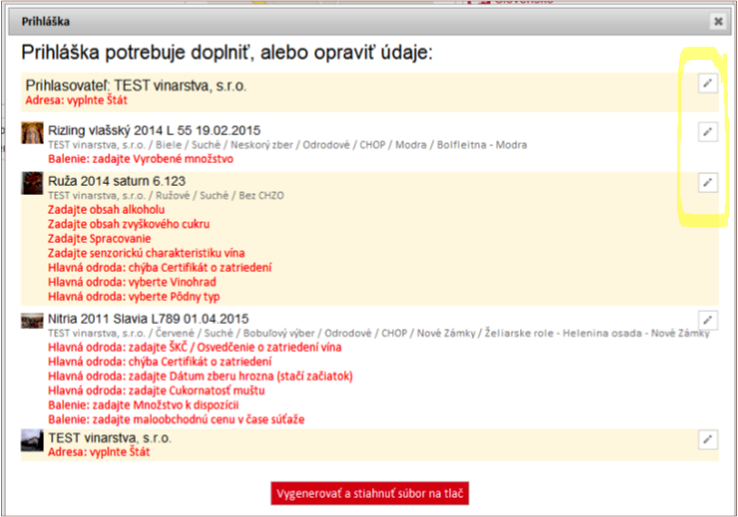The image size is (738, 517).
Task: Click 'Zadajte obsah alkoholu' error line
Action: (x=106, y=210)
